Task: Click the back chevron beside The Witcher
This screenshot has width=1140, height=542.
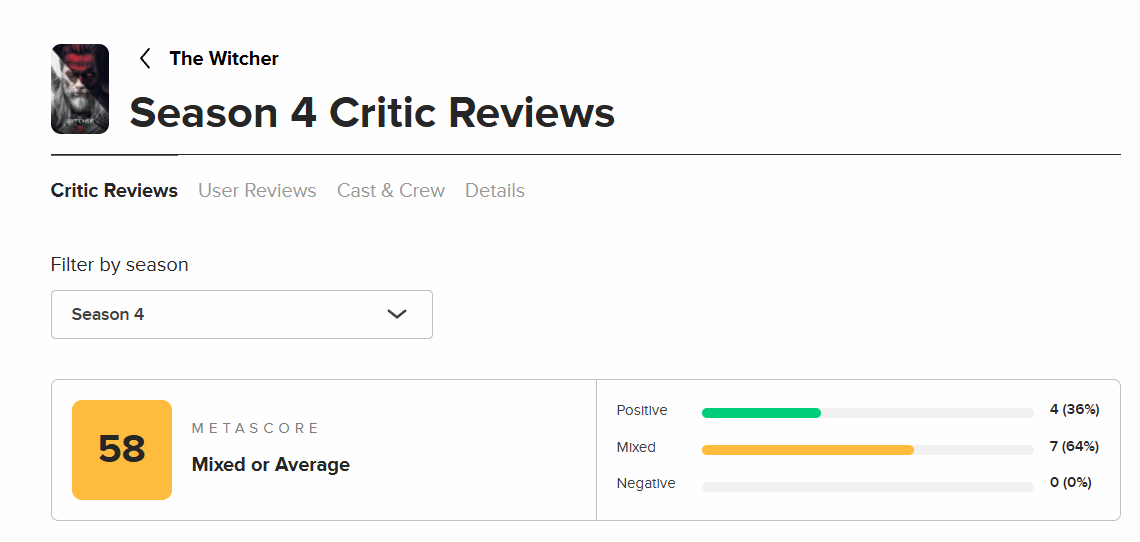Action: point(145,58)
